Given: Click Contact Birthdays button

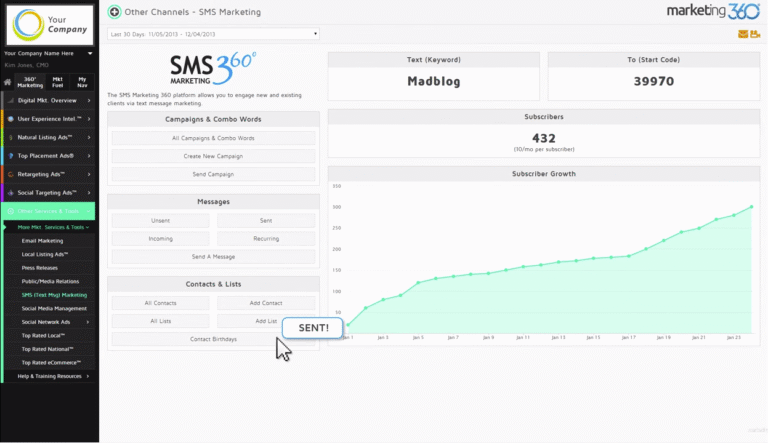Looking at the screenshot, I should tap(213, 339).
